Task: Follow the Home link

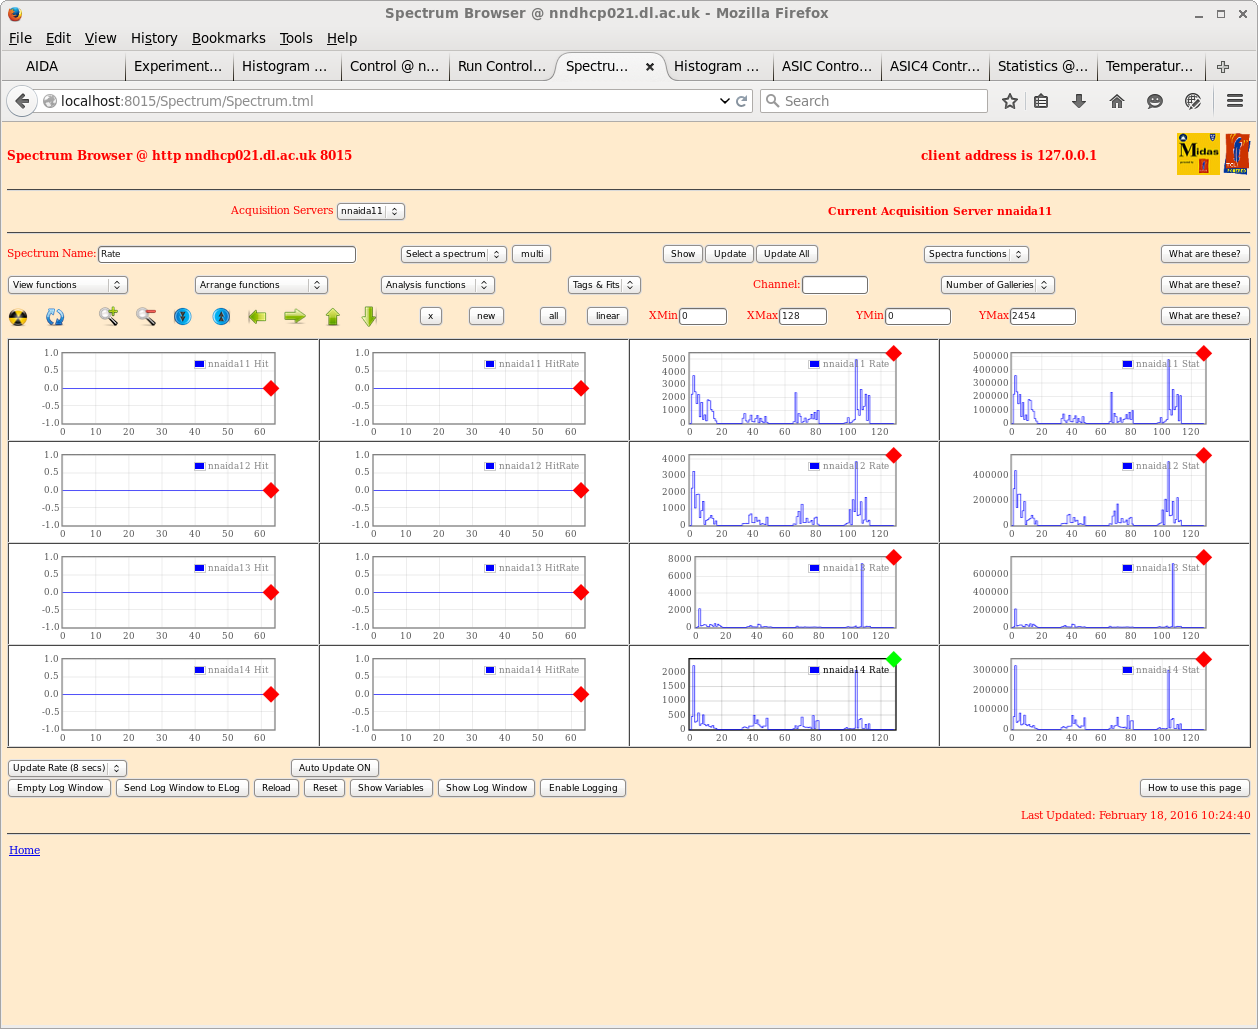Action: pyautogui.click(x=24, y=850)
